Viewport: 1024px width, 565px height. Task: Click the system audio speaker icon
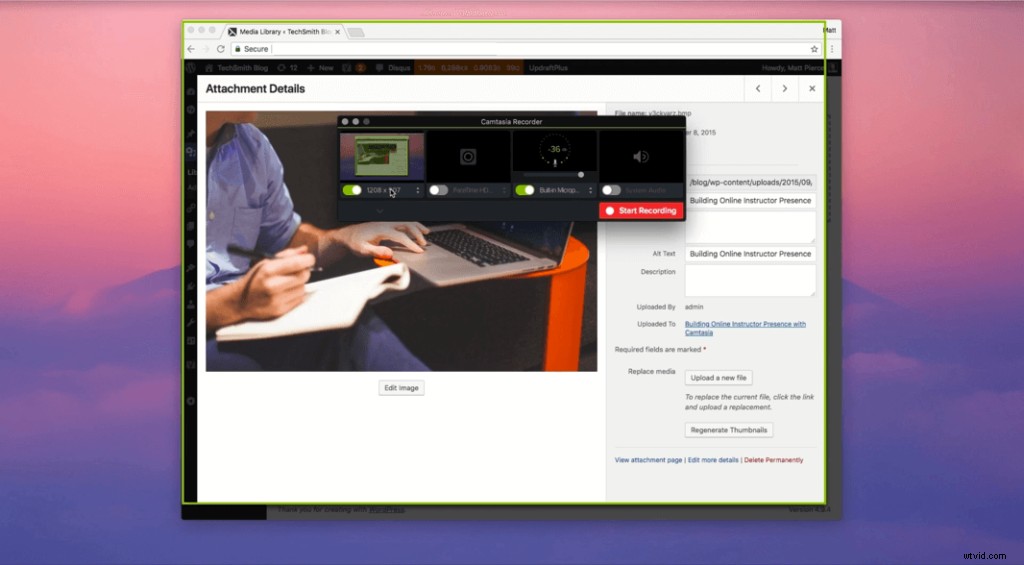[x=641, y=156]
